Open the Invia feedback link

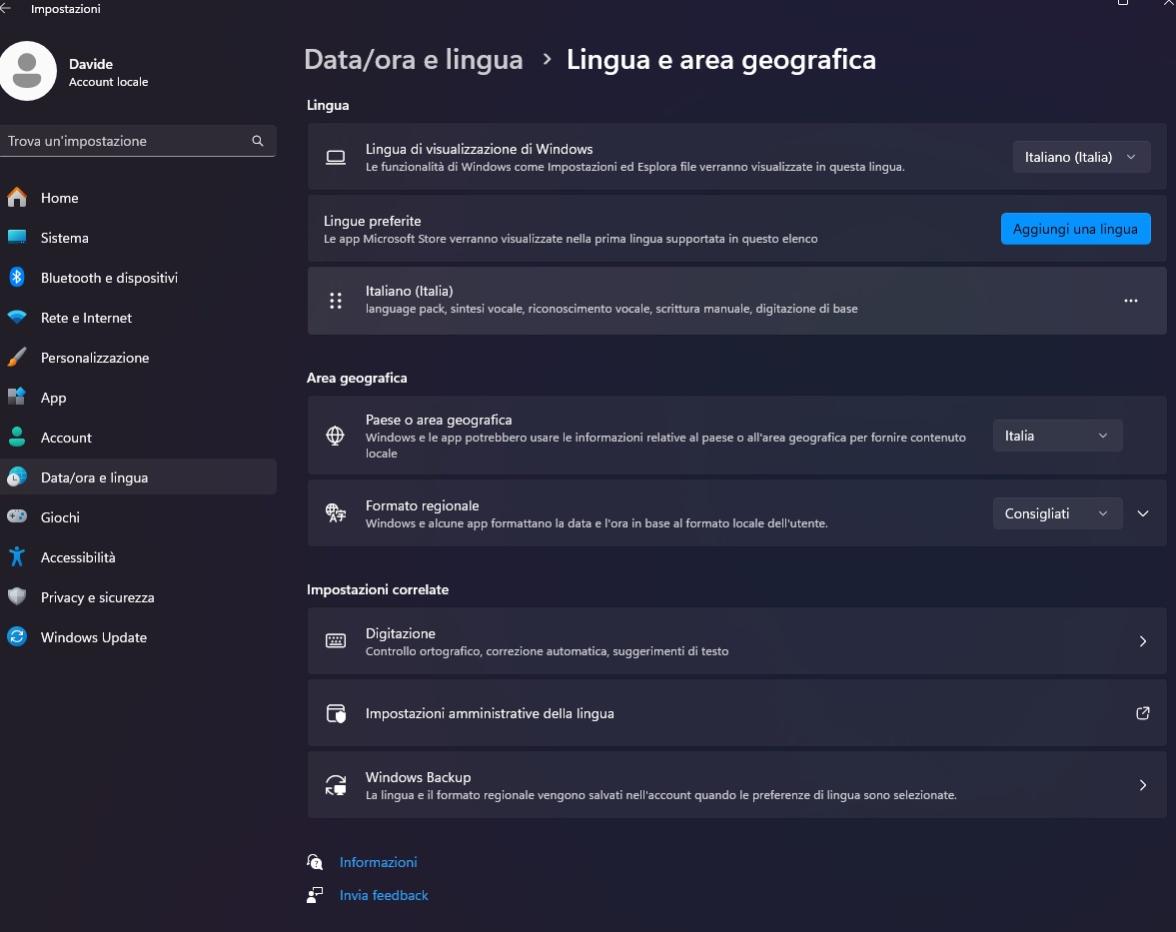383,895
